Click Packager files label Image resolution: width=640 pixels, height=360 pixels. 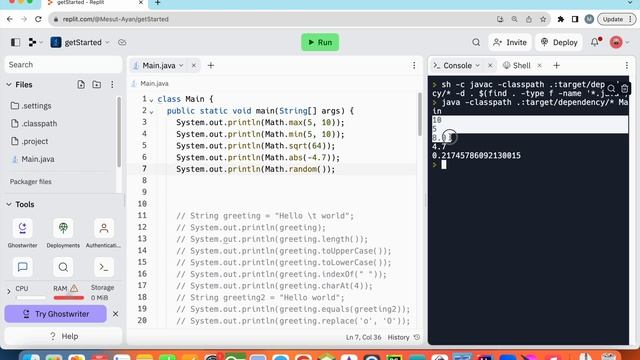(x=31, y=182)
